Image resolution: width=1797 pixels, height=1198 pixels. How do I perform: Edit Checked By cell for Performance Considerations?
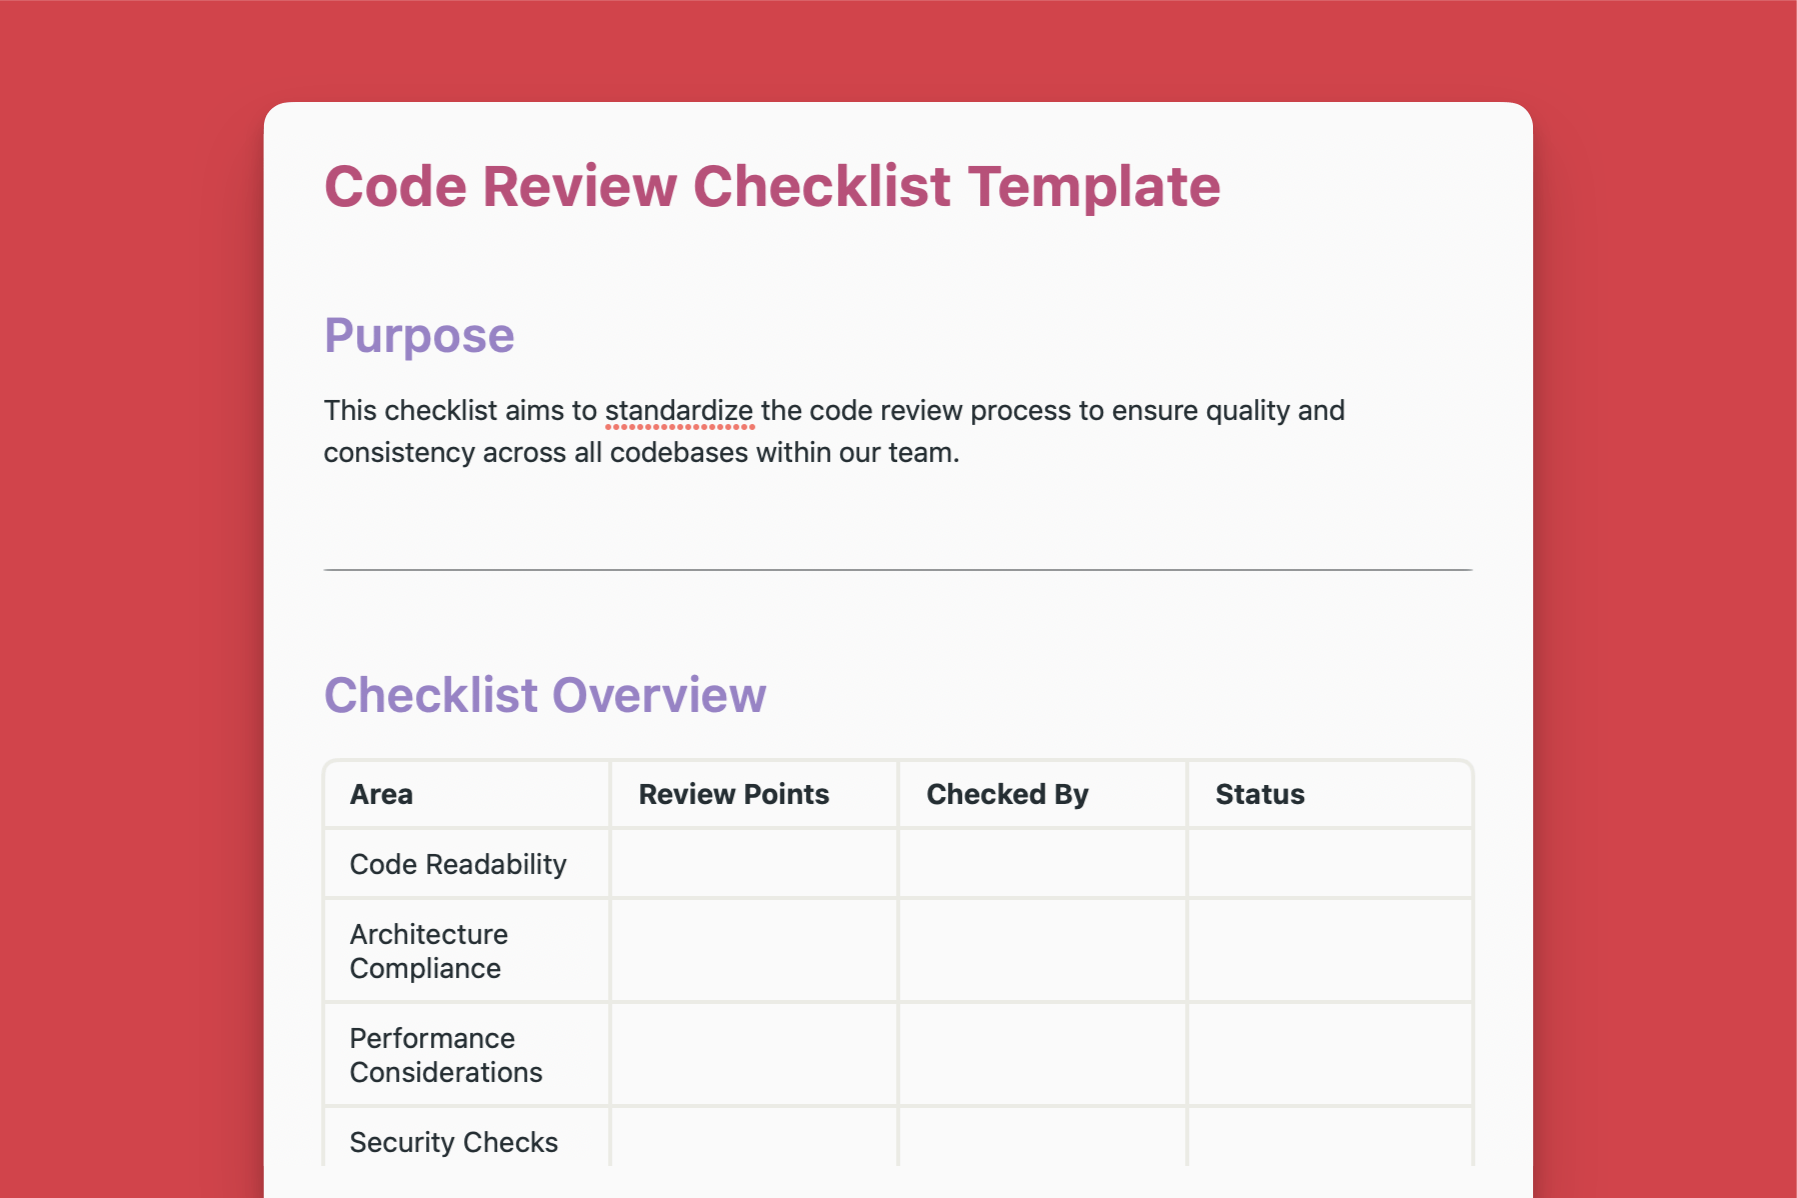tap(1042, 1055)
